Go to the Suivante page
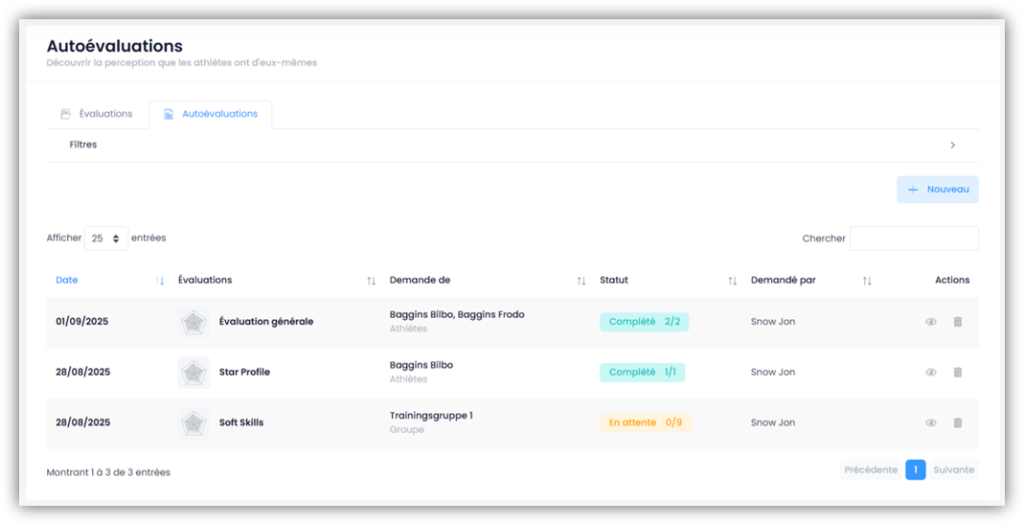Viewport: 1024px width, 525px height. click(x=953, y=470)
